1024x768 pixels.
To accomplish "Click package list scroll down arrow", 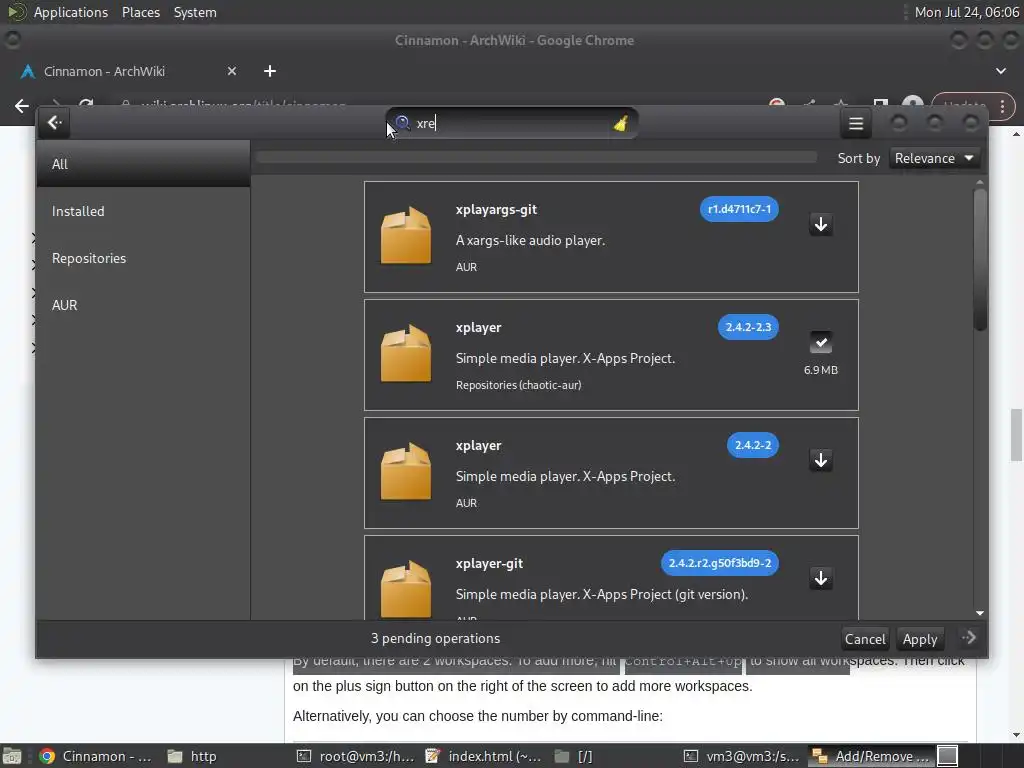I will point(980,613).
